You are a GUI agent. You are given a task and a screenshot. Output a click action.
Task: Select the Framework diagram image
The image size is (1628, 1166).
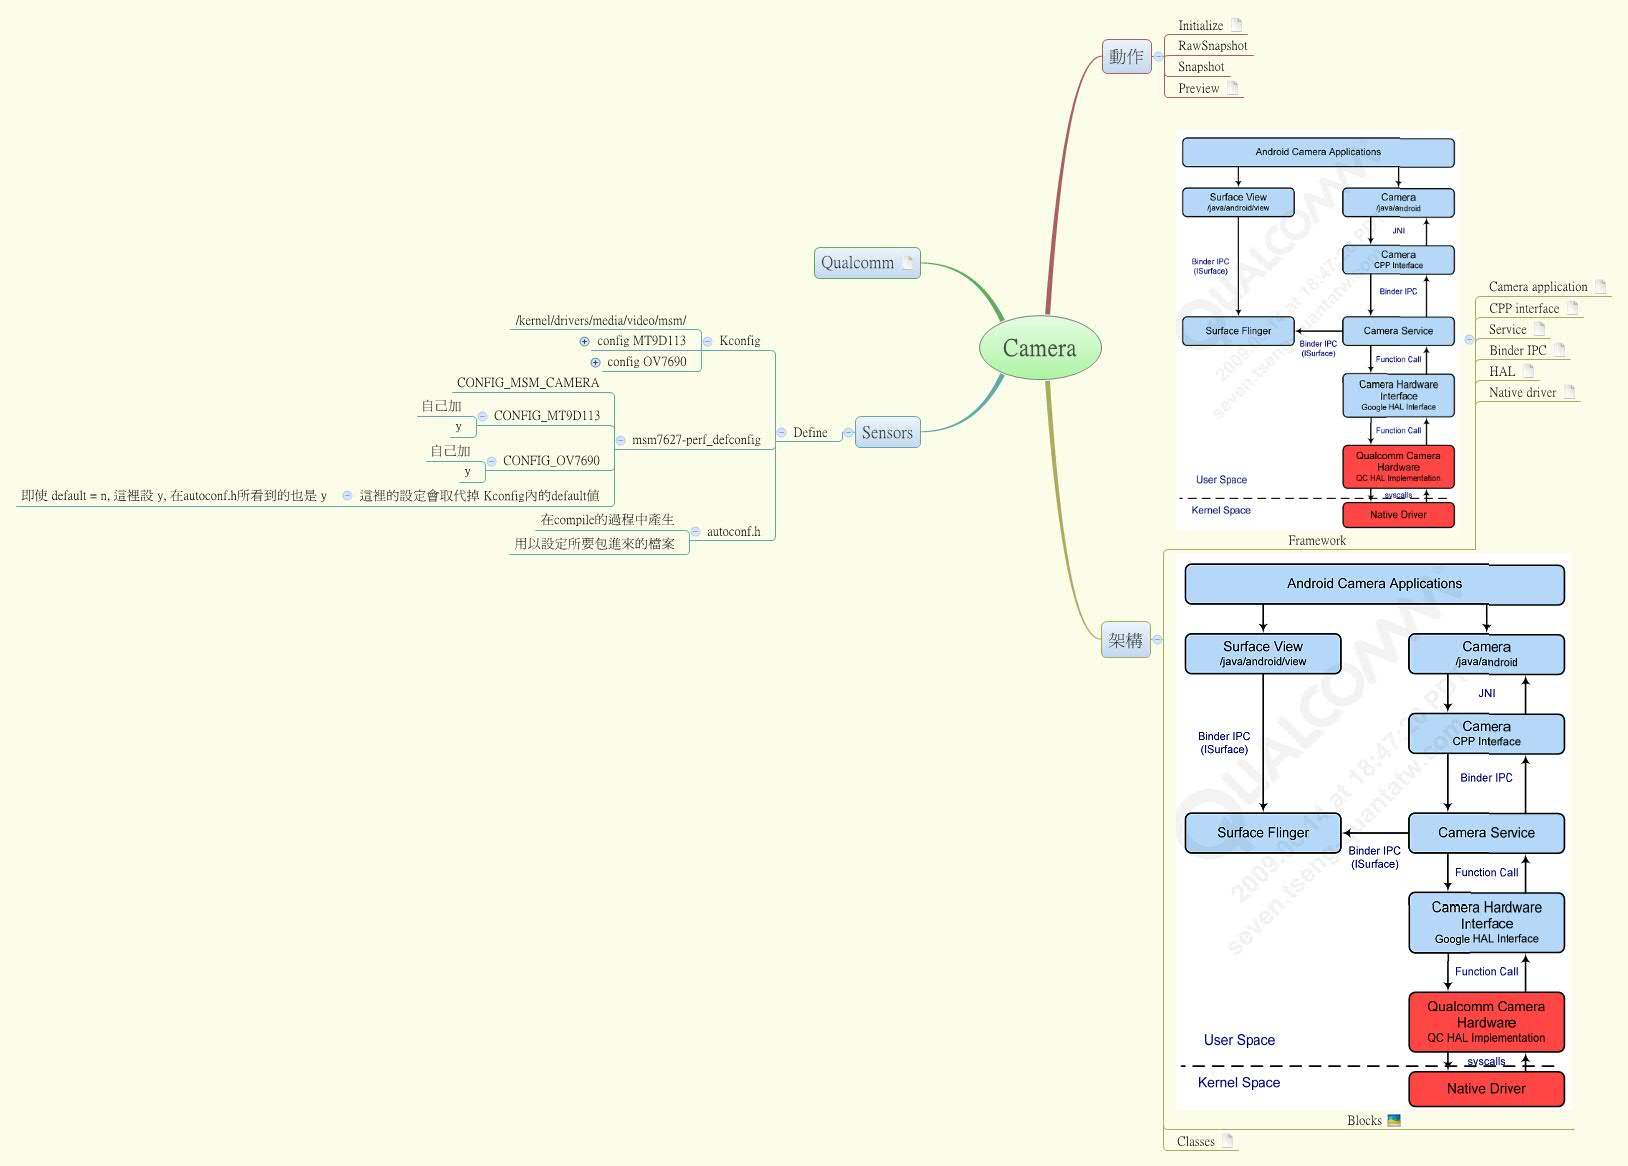[1318, 332]
